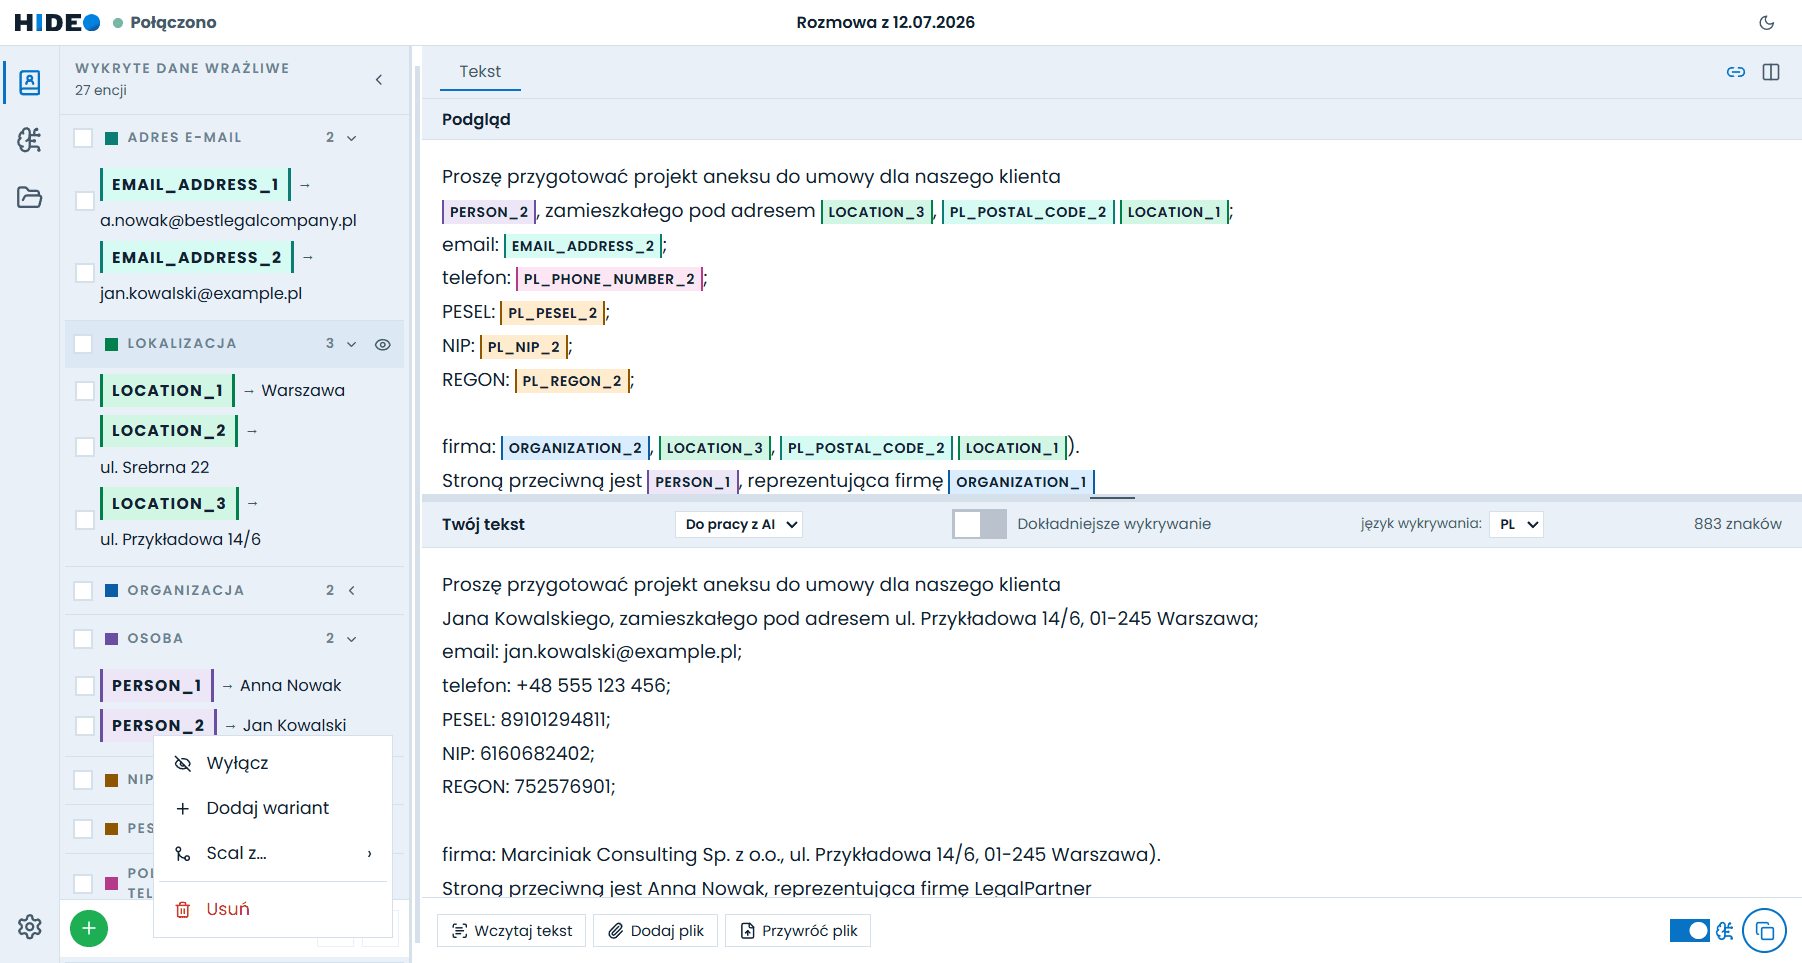Copy anonymized text with round copy icon
The height and width of the screenshot is (963, 1802).
(1764, 931)
